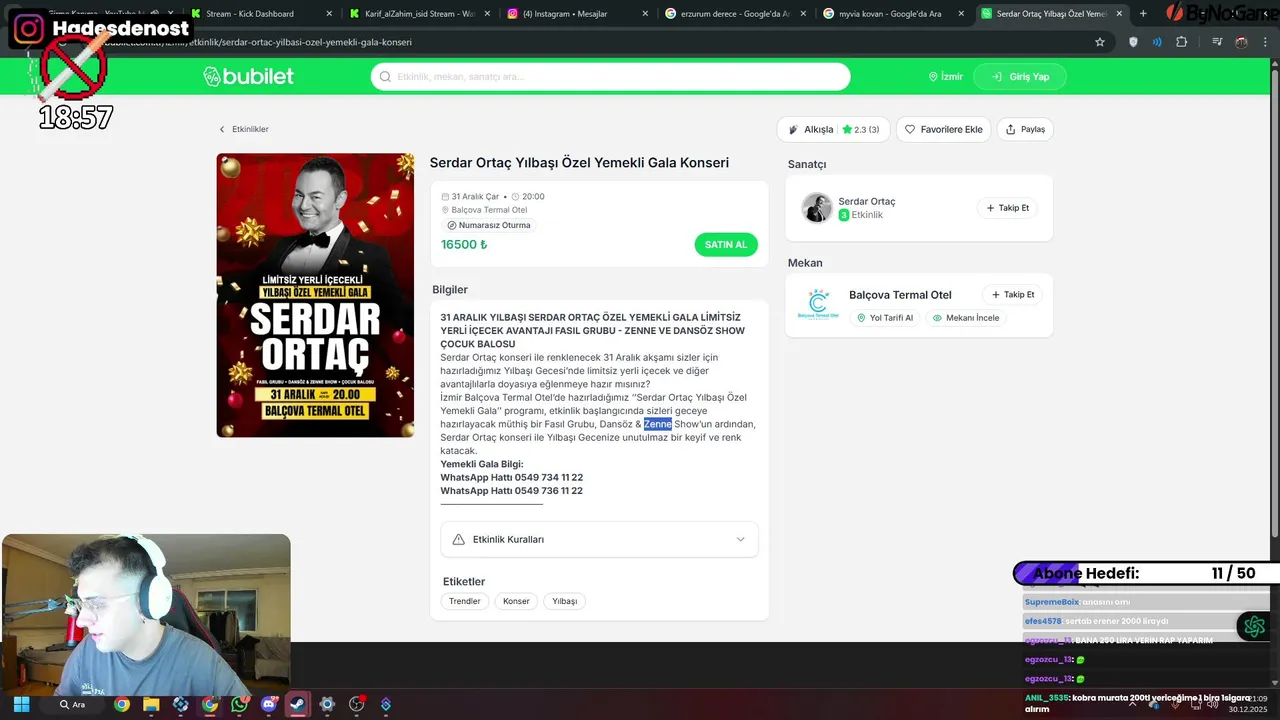Click the magnifier icon in the search bar
Screen dimensions: 1280x720
385,77
